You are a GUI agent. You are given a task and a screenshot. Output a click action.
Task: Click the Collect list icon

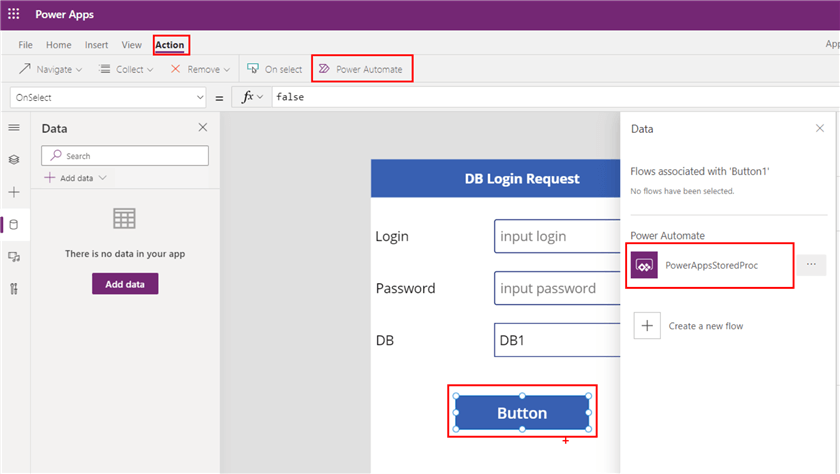(104, 69)
